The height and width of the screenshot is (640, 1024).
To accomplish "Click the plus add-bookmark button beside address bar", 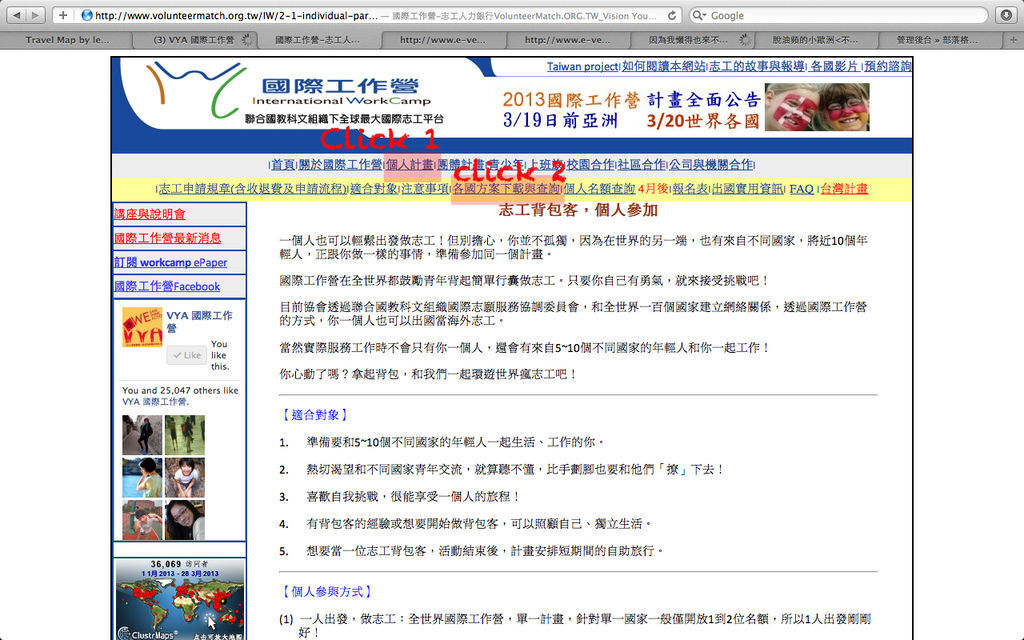I will point(63,15).
